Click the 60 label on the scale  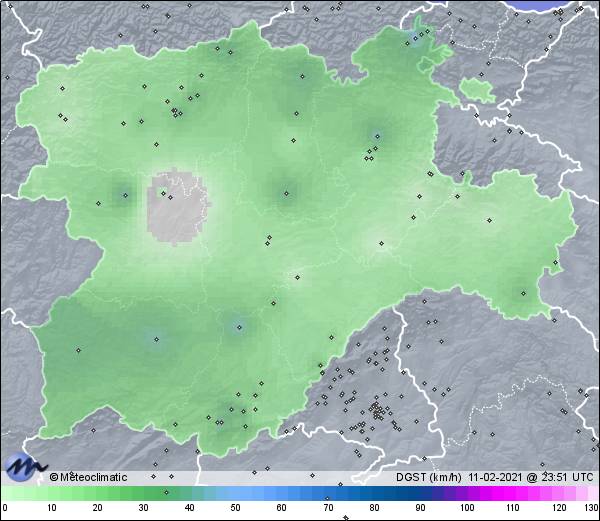coord(282,508)
